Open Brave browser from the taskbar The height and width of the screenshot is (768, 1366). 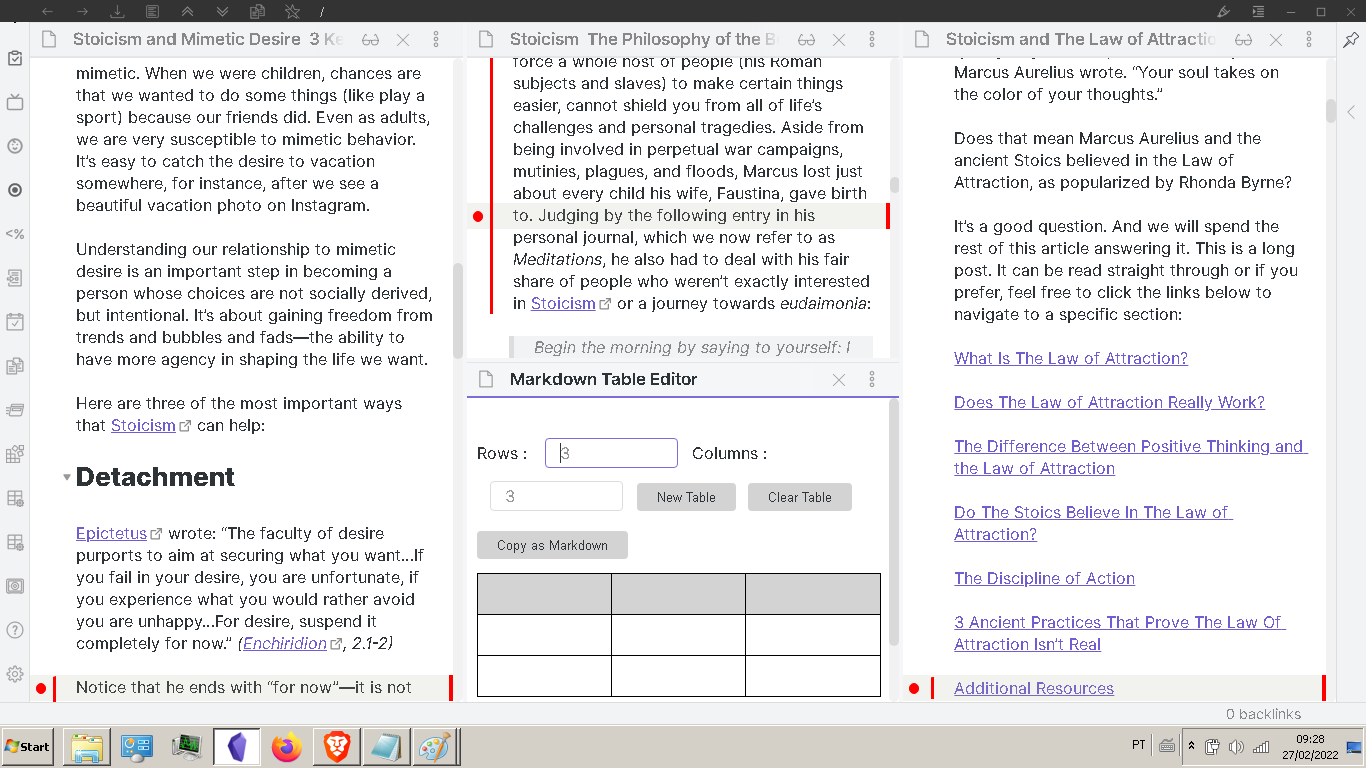tap(337, 747)
